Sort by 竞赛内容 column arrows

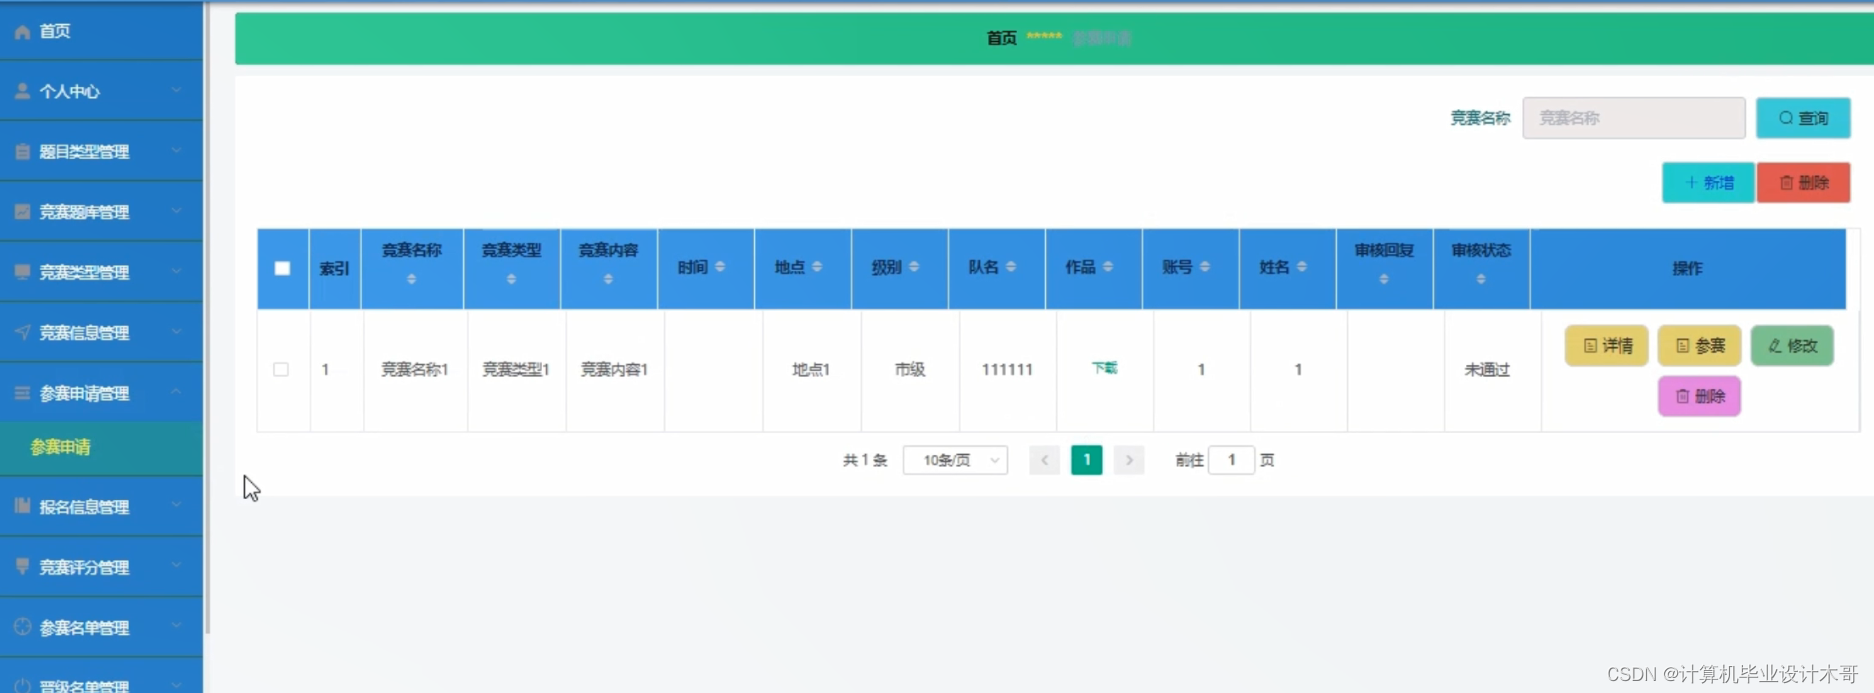point(608,279)
